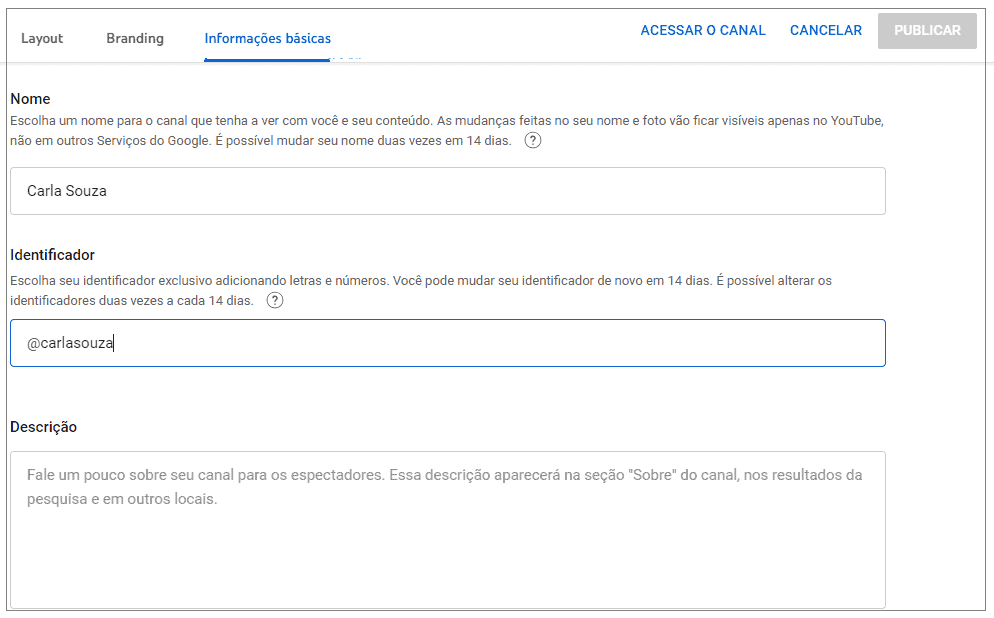Open the Layout tab
Screen dimensions: 994x618
tap(42, 39)
